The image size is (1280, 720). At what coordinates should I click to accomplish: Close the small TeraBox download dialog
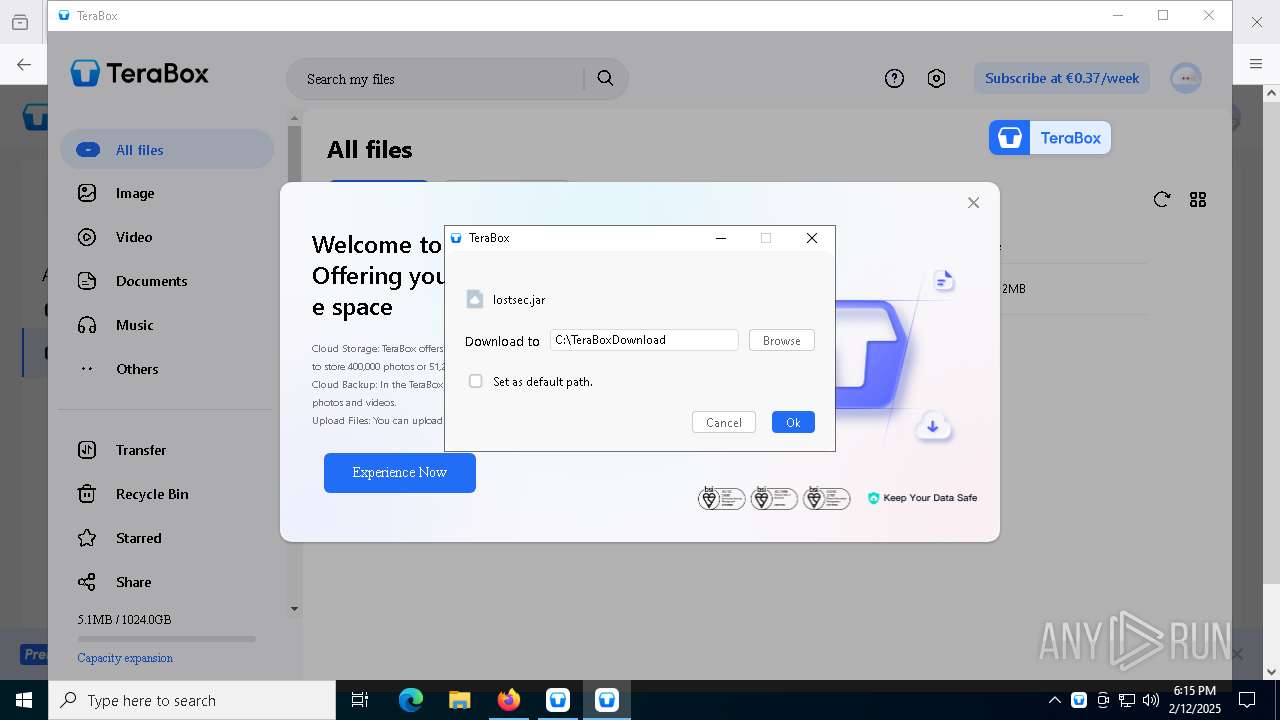pyautogui.click(x=812, y=238)
